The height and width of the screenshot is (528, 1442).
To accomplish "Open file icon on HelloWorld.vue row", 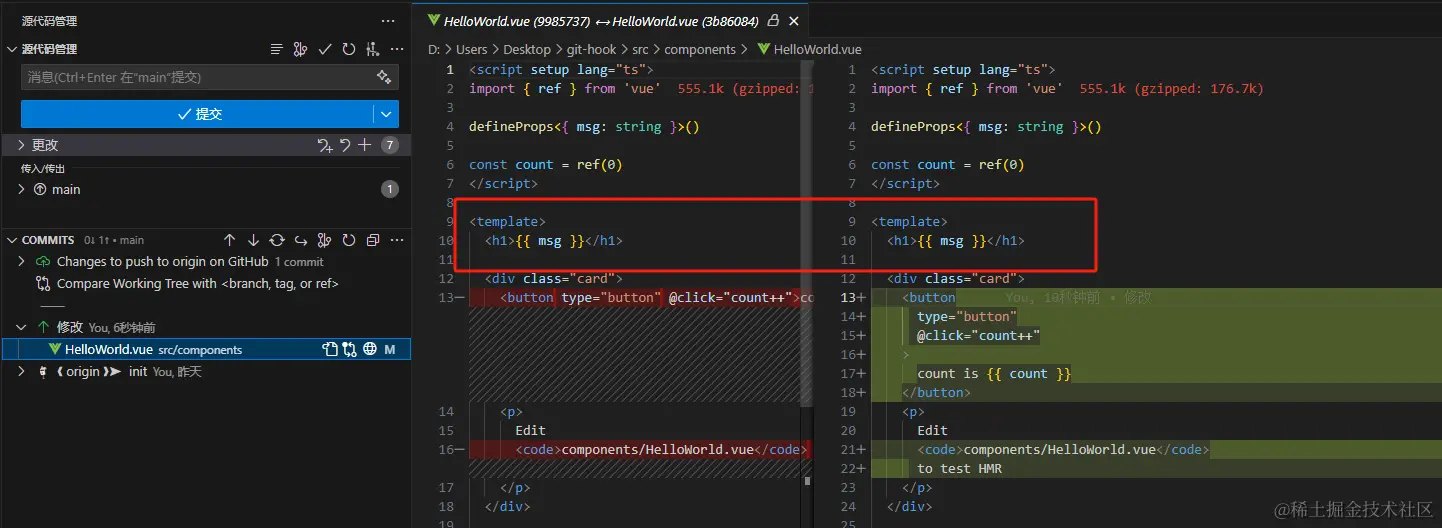I will pyautogui.click(x=329, y=349).
